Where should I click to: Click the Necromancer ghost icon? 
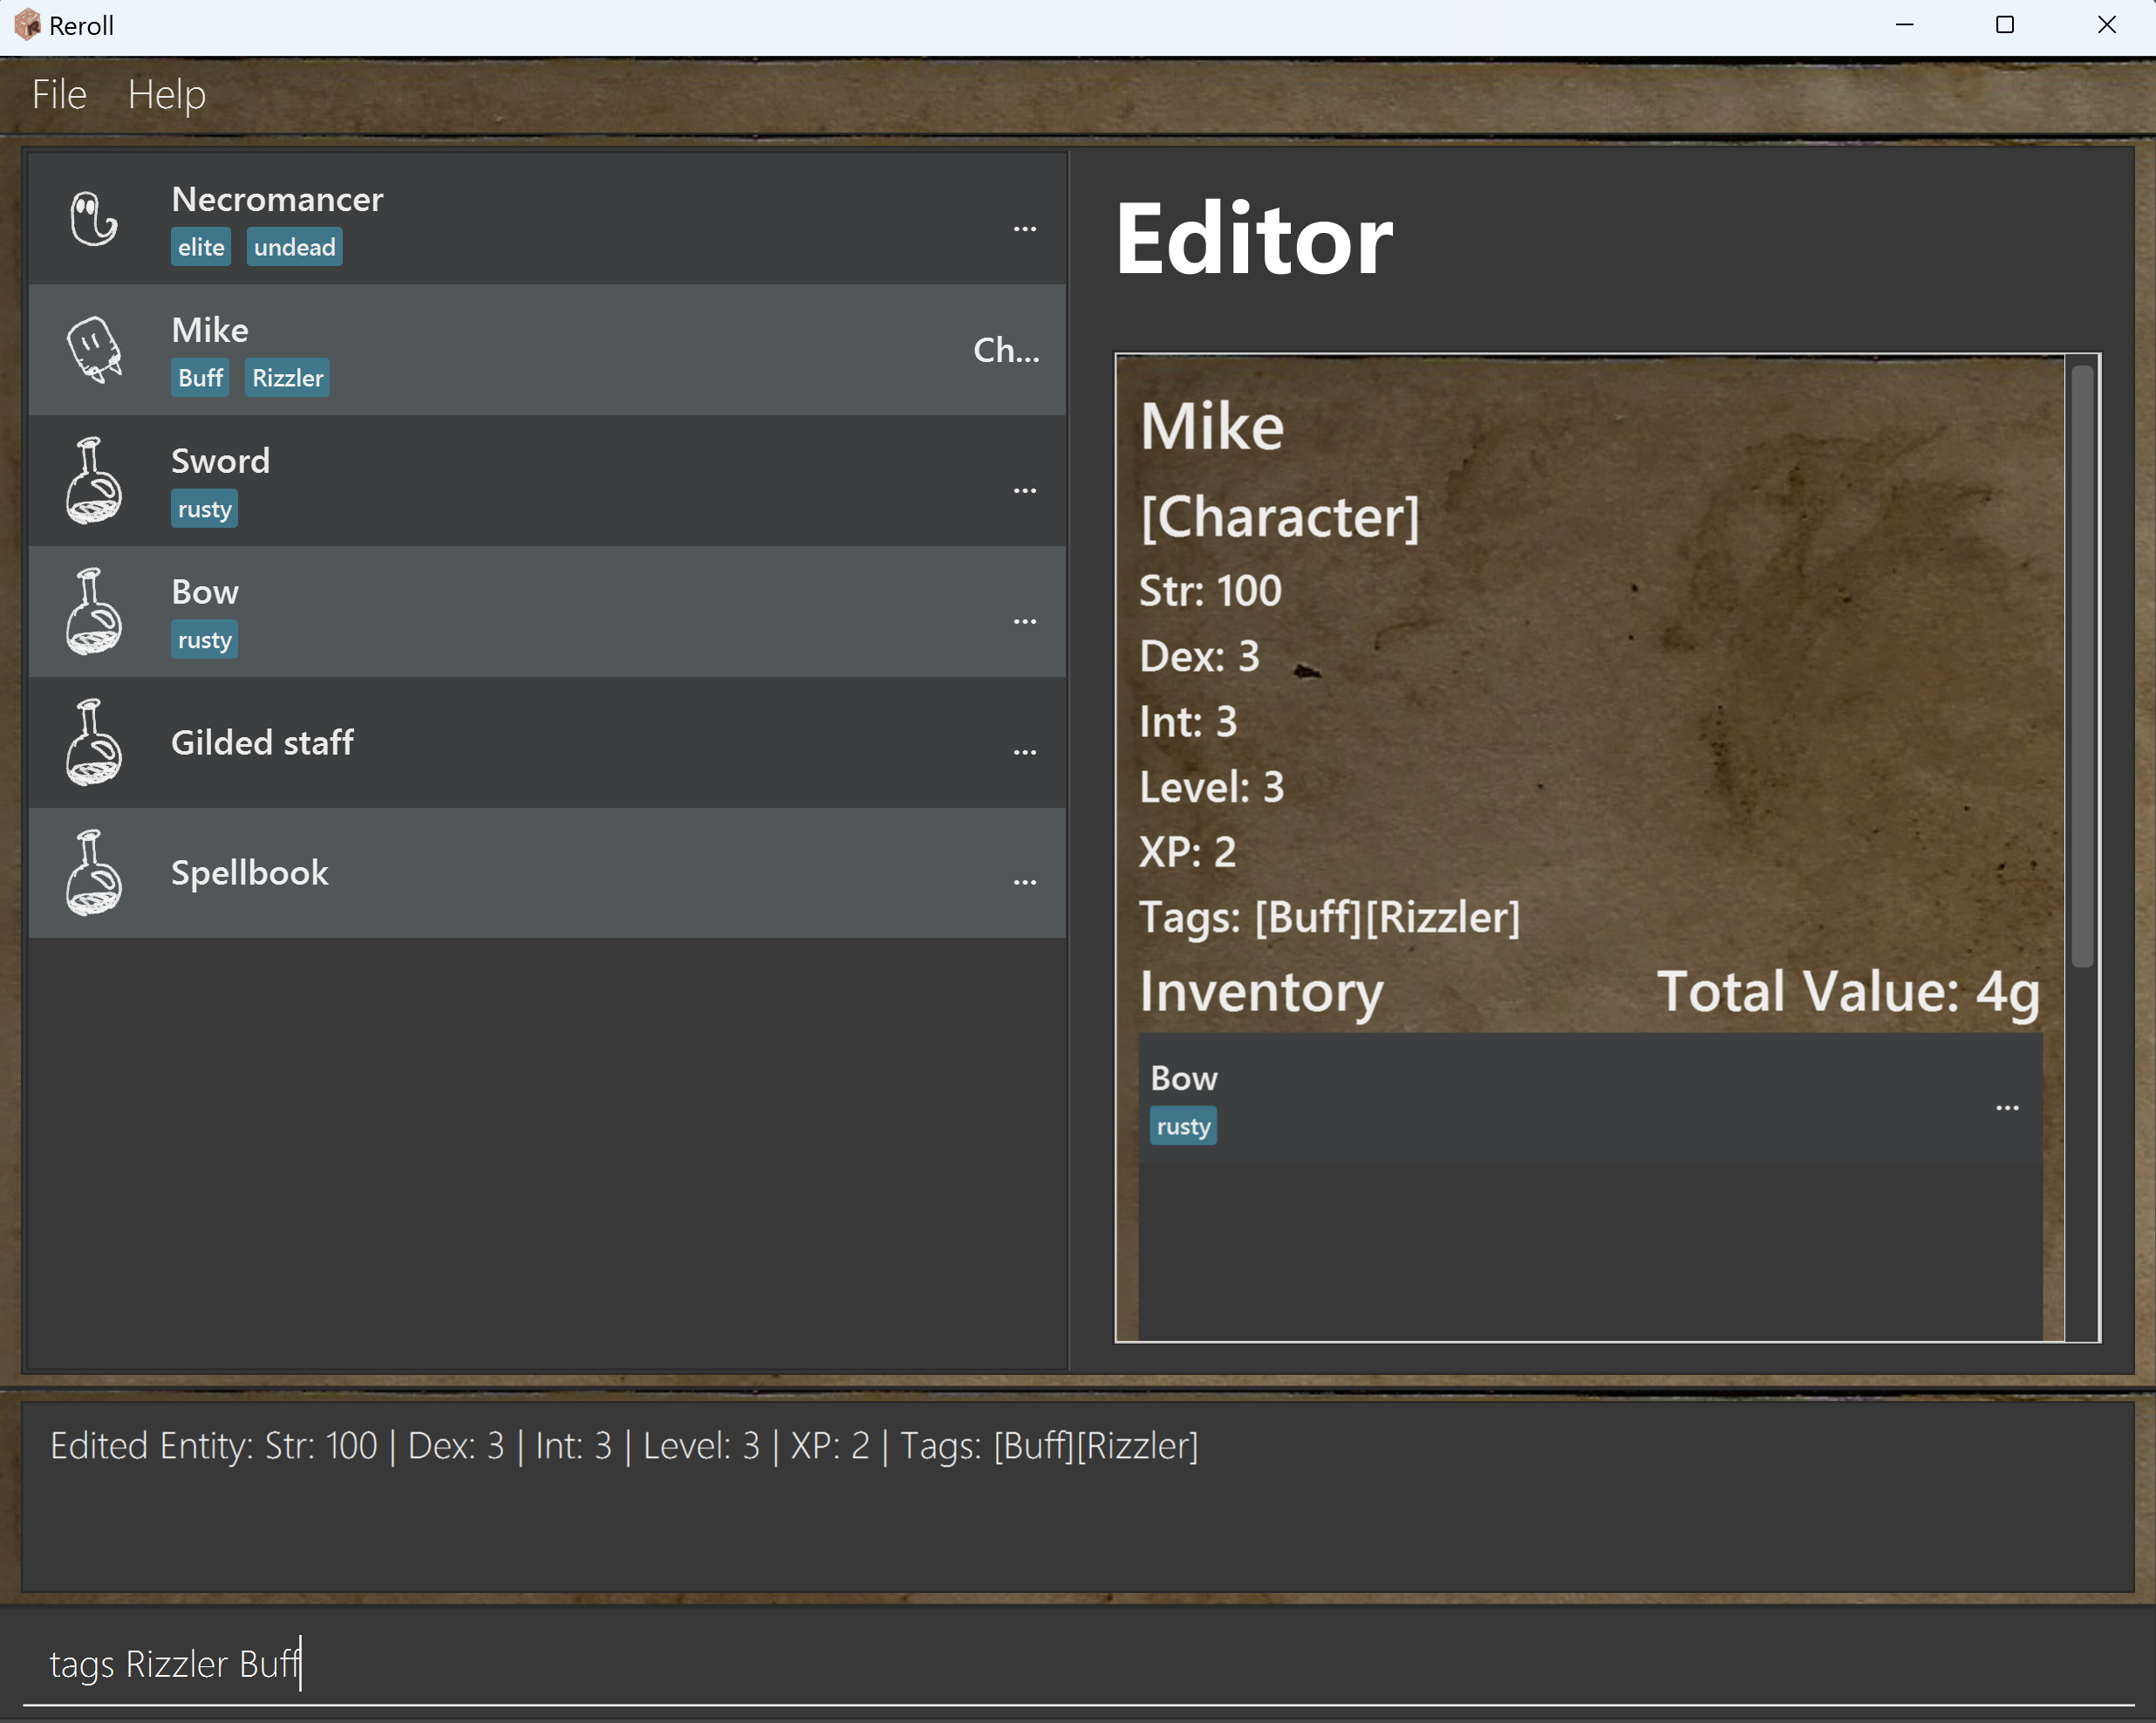(x=94, y=219)
